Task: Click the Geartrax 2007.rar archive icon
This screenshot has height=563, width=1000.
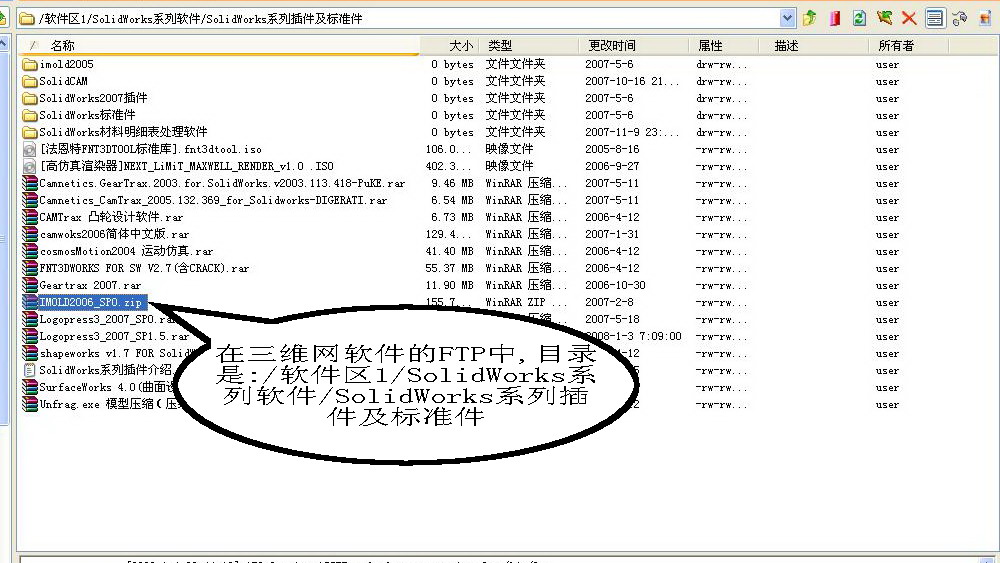Action: [x=29, y=286]
